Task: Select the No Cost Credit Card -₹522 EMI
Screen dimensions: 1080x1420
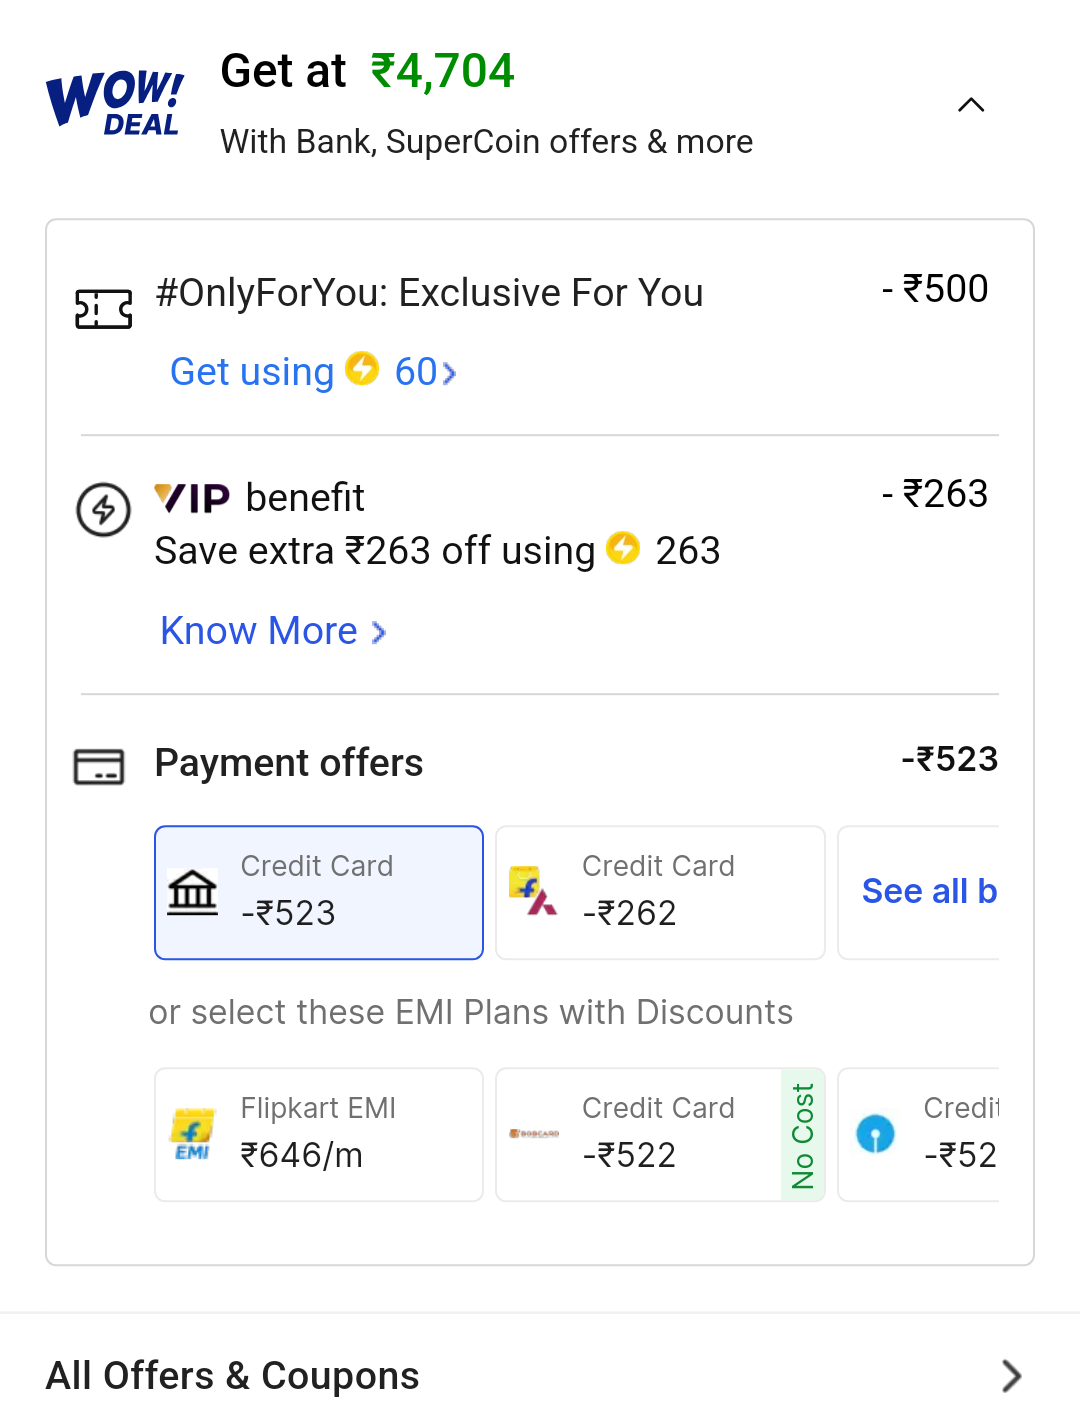Action: pos(660,1134)
